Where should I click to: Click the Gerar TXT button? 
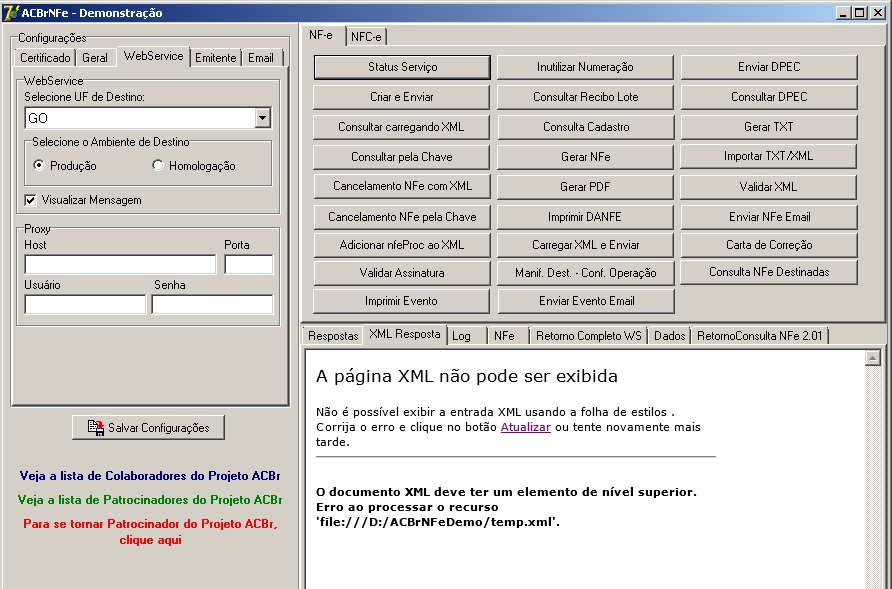tap(769, 127)
